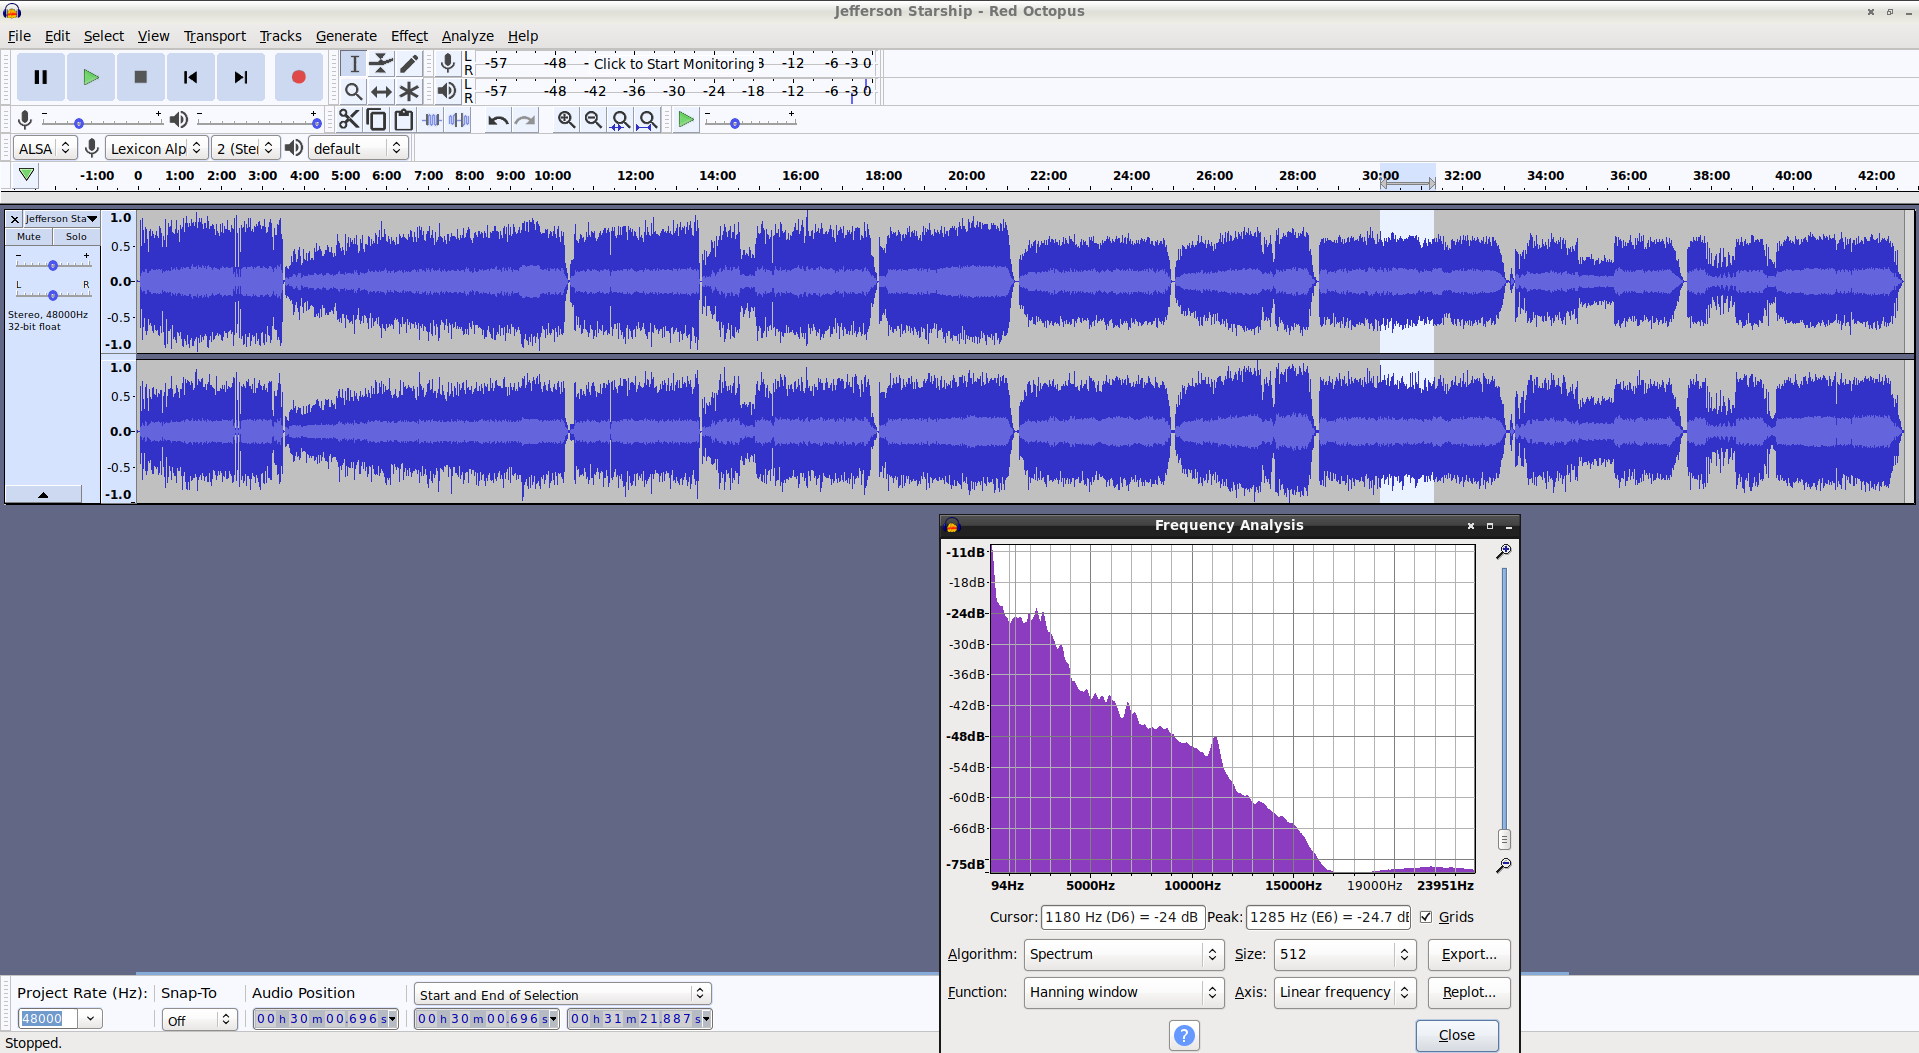
Task: Toggle the Grids checkbox
Action: pyautogui.click(x=1426, y=917)
